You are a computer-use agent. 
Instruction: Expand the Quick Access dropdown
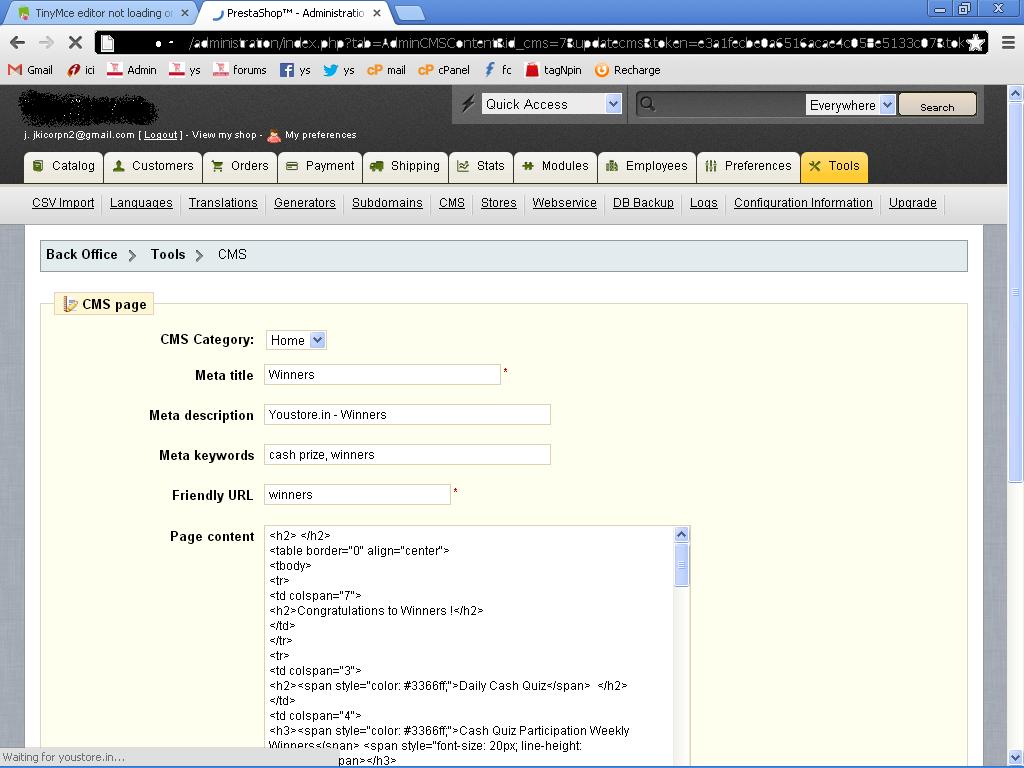click(x=613, y=104)
